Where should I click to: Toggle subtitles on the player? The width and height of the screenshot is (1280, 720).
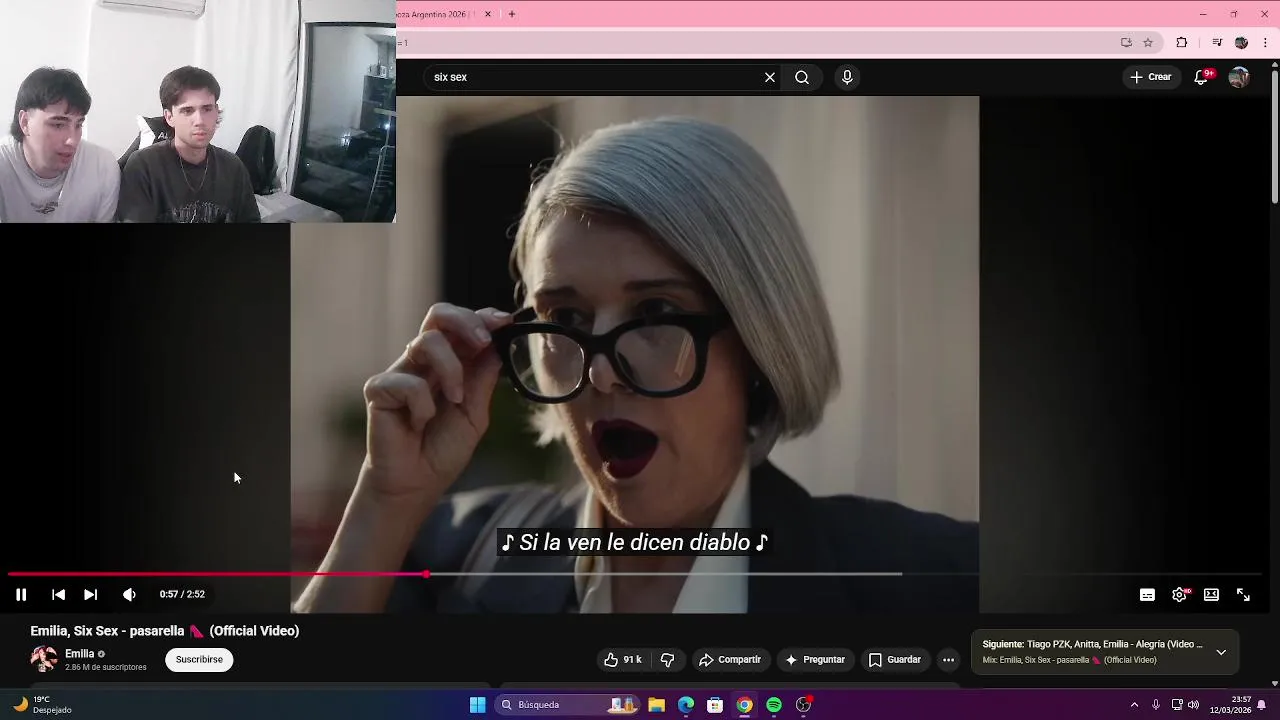[x=1147, y=594]
